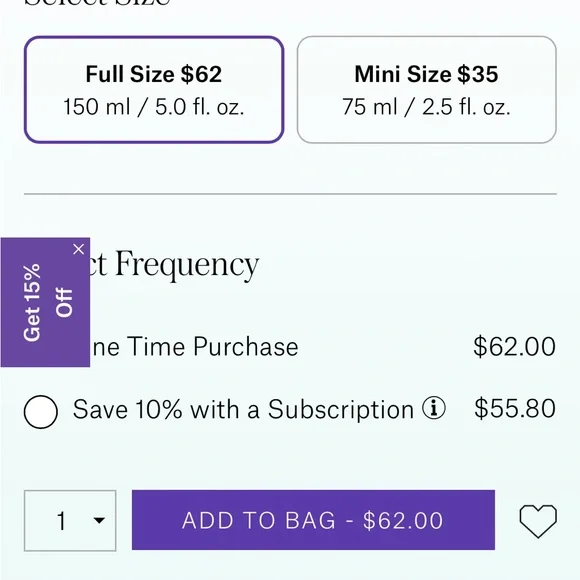The image size is (580, 580).
Task: Select the Save 10% subscription radio button
Action: pos(41,412)
